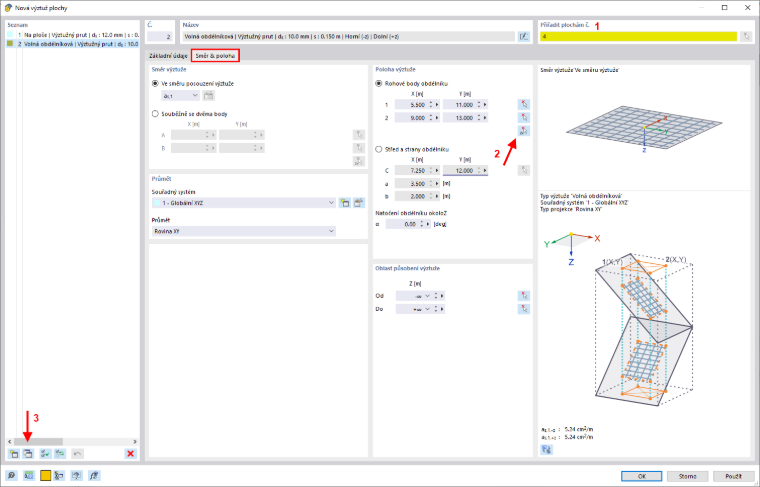Viewport: 760px width, 487px height.
Task: Apply changes with Použít button
Action: coord(733,476)
